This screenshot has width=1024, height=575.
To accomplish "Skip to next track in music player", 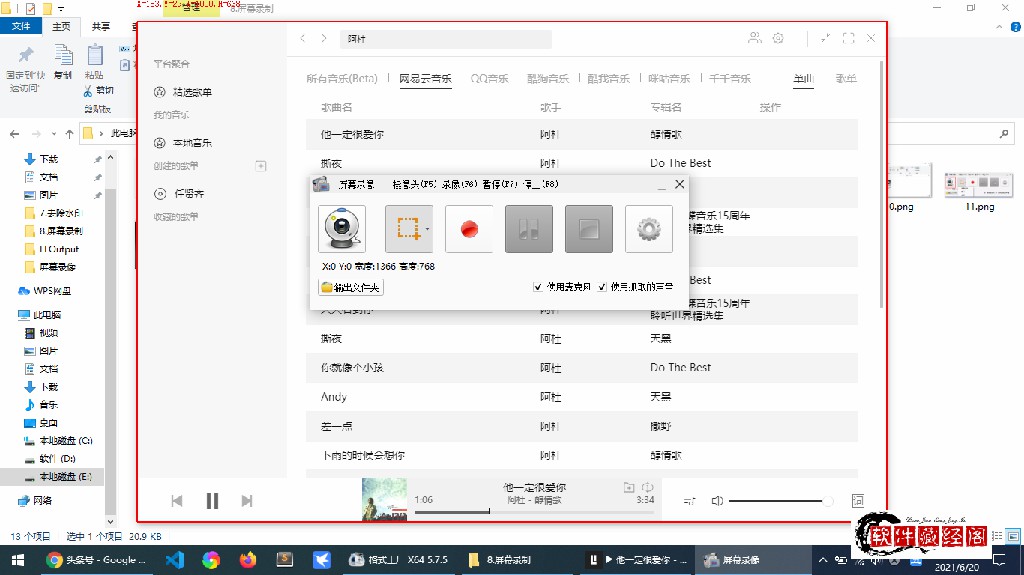I will point(246,501).
